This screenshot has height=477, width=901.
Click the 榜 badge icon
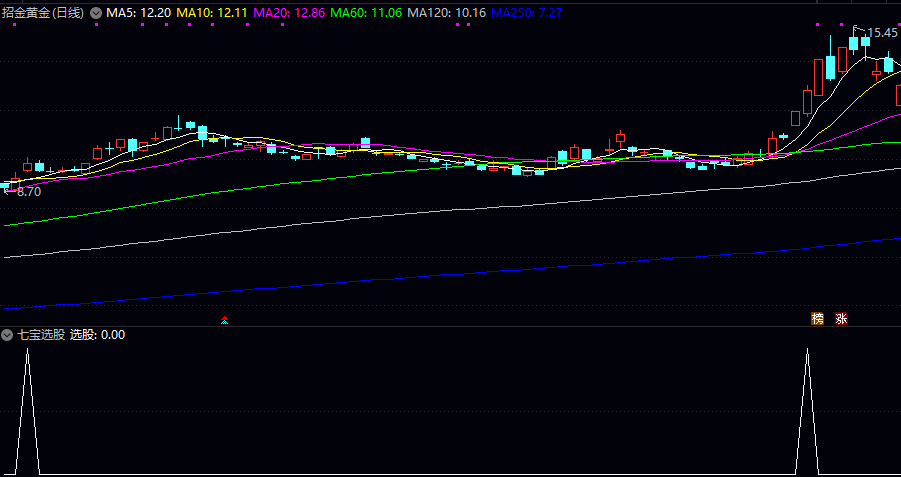coord(817,319)
